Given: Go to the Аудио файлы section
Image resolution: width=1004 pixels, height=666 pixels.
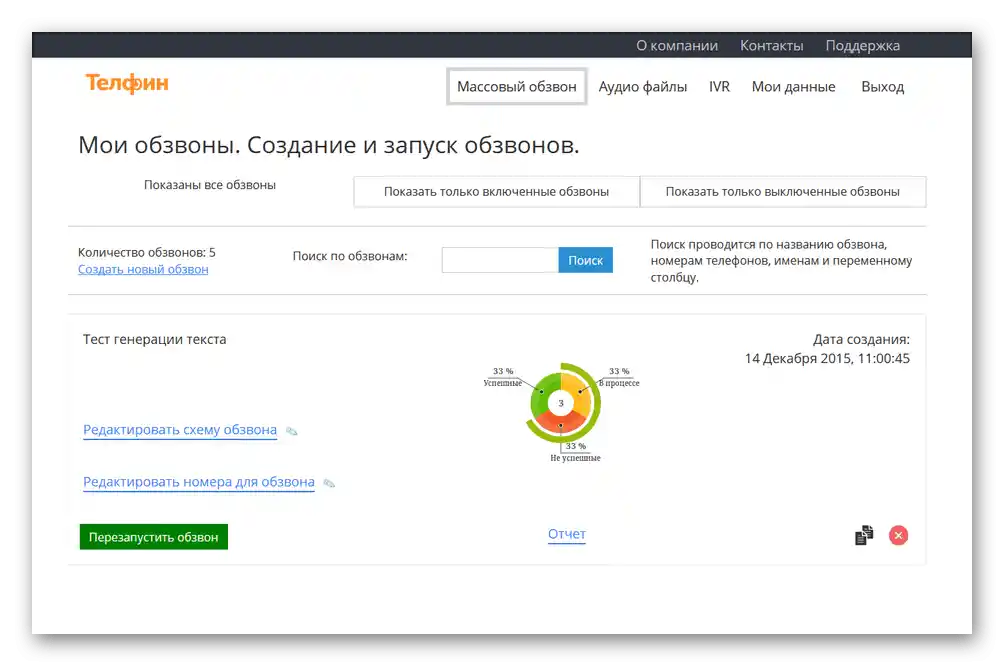Looking at the screenshot, I should 643,87.
